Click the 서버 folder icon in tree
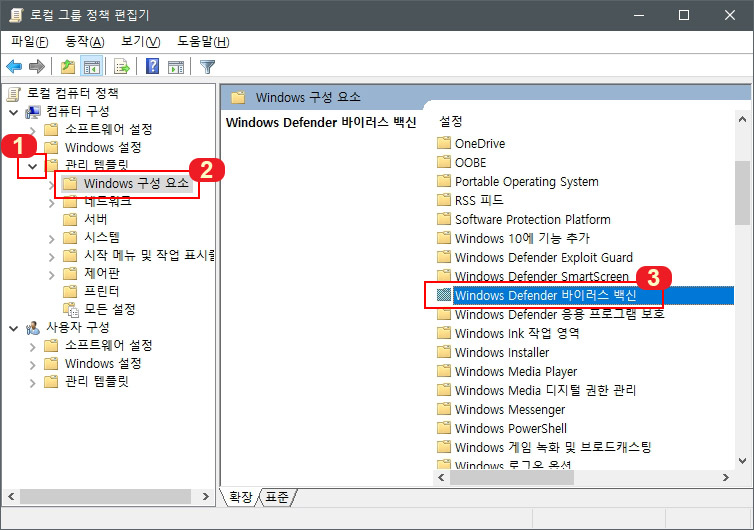The width and height of the screenshot is (754, 530). [70, 219]
